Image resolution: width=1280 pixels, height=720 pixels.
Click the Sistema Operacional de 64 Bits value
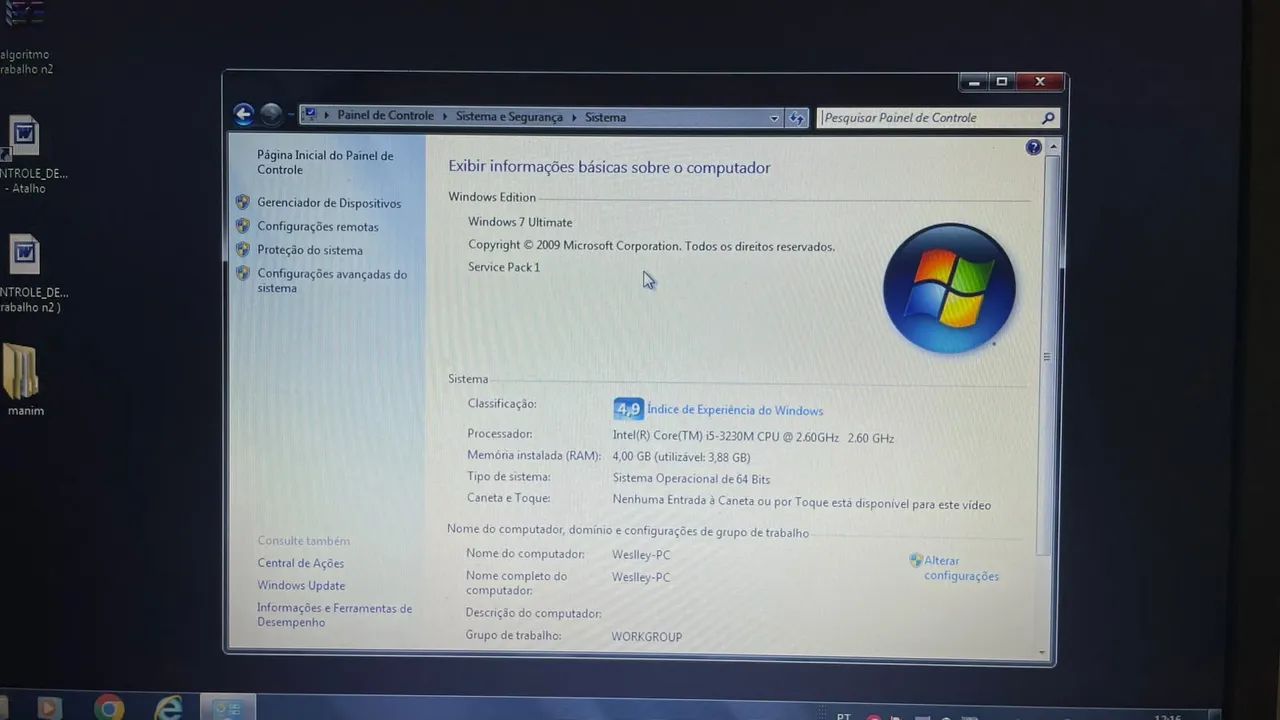[691, 479]
